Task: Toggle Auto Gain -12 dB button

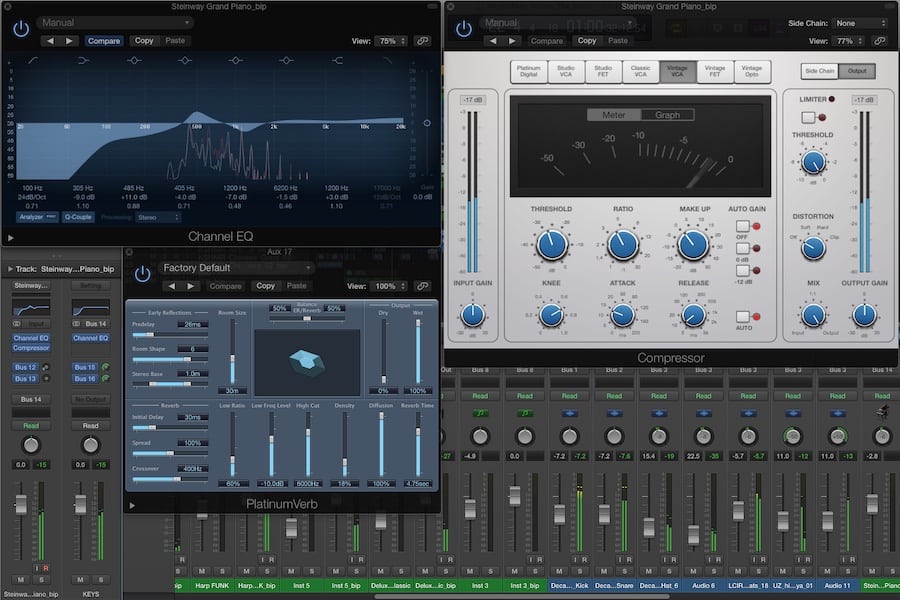Action: pos(743,270)
